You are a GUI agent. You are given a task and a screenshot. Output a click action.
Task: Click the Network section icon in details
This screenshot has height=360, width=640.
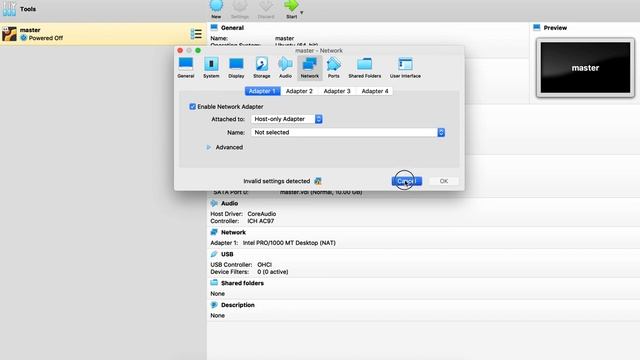214,232
